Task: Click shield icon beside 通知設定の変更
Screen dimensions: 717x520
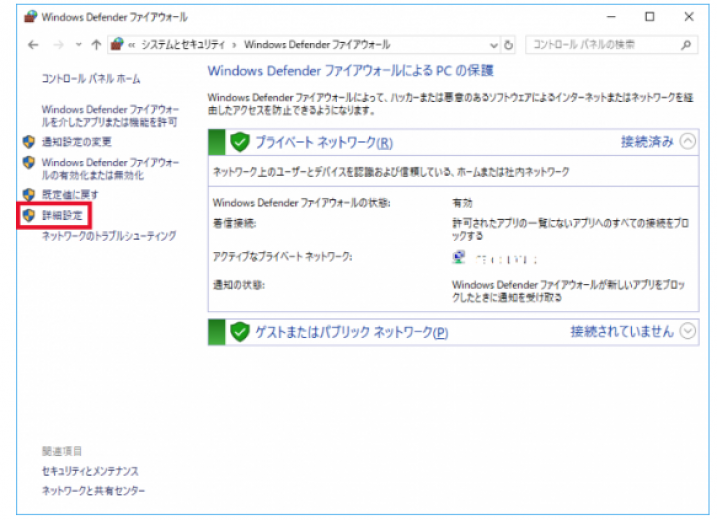Action: [29, 142]
